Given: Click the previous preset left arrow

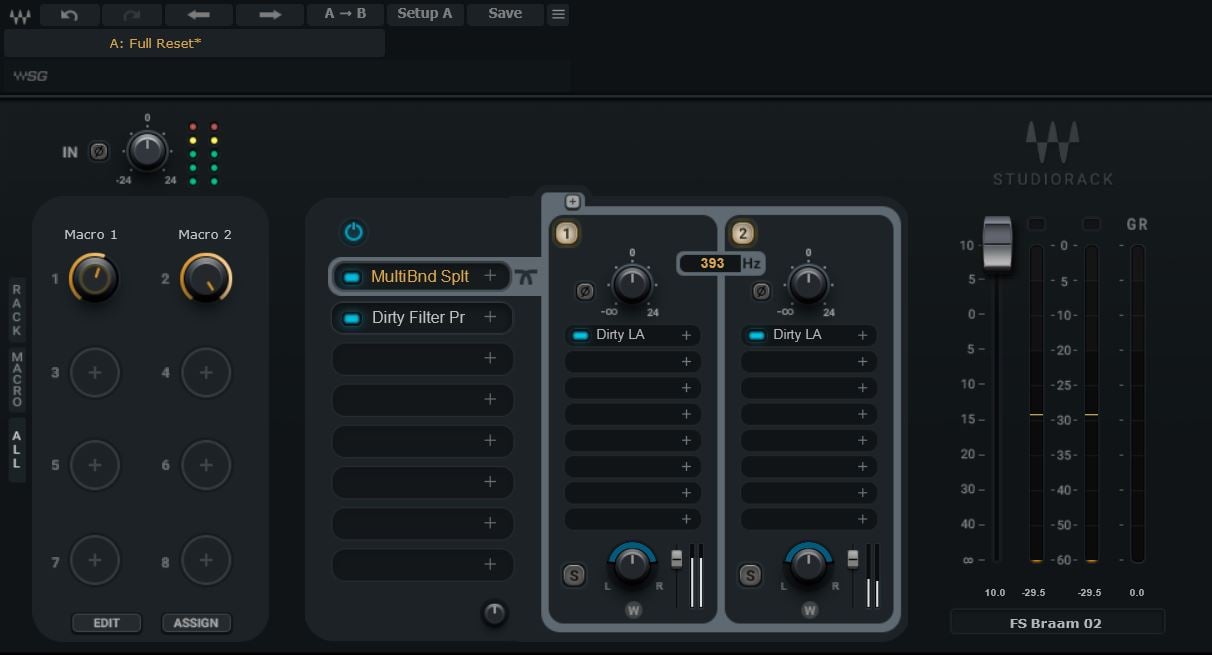Looking at the screenshot, I should [x=198, y=14].
